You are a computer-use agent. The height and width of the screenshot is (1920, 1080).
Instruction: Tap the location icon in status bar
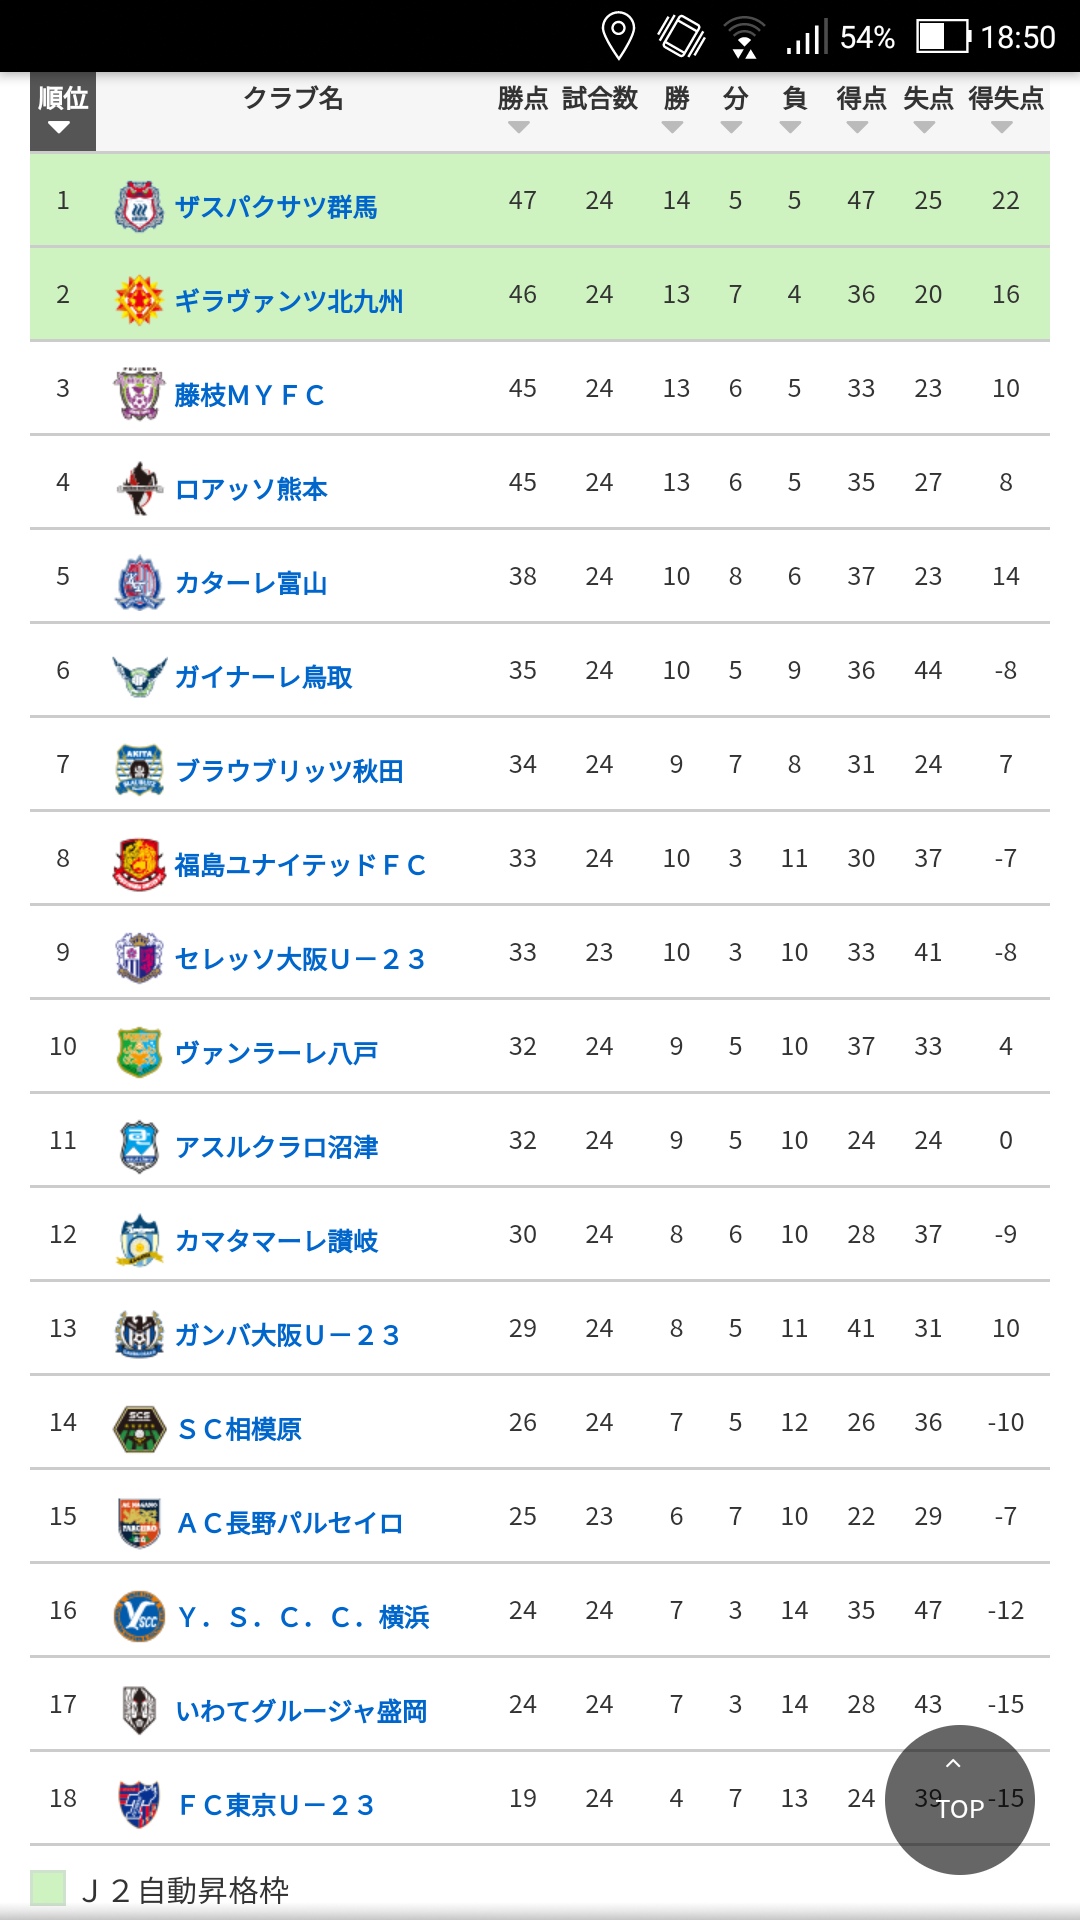(618, 36)
